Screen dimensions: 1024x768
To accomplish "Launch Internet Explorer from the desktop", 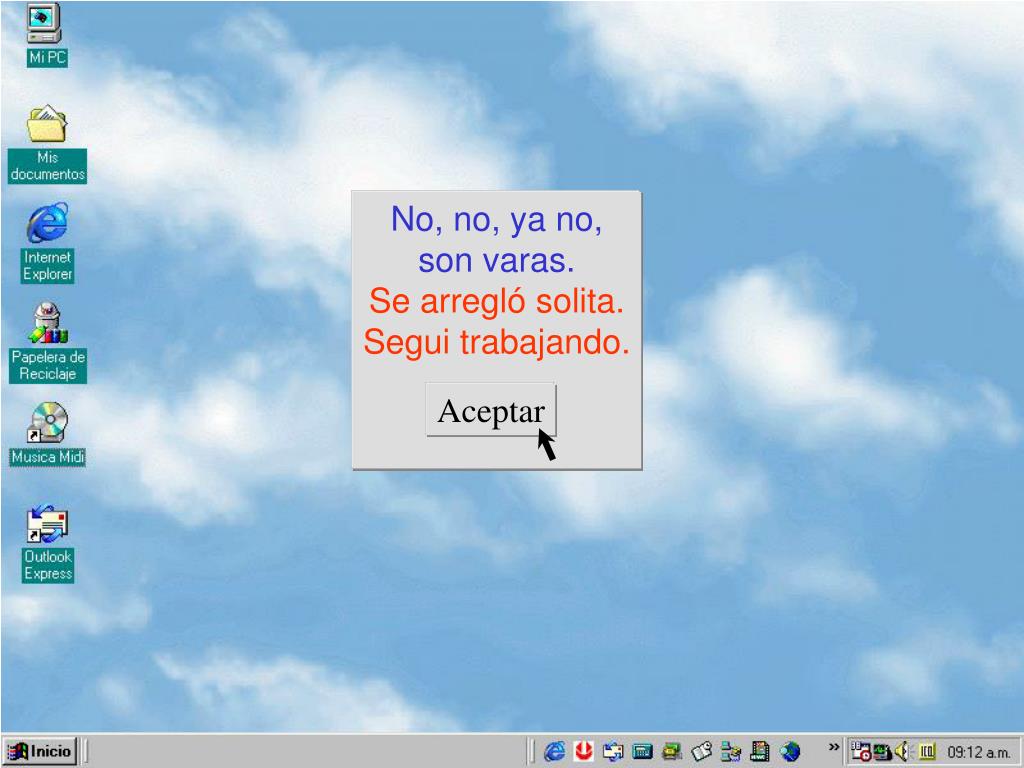I will [x=47, y=242].
